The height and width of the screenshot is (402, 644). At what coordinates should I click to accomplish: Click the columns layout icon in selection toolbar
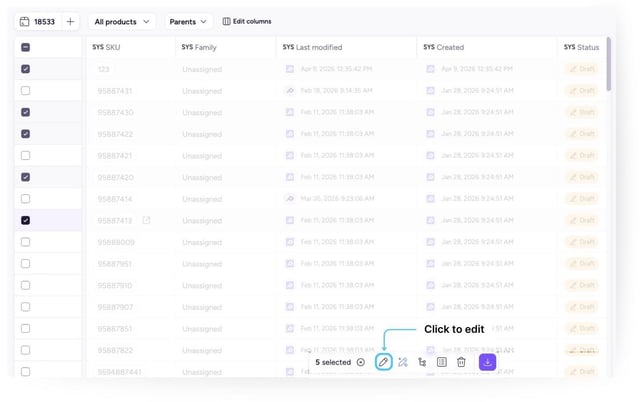[x=442, y=362]
